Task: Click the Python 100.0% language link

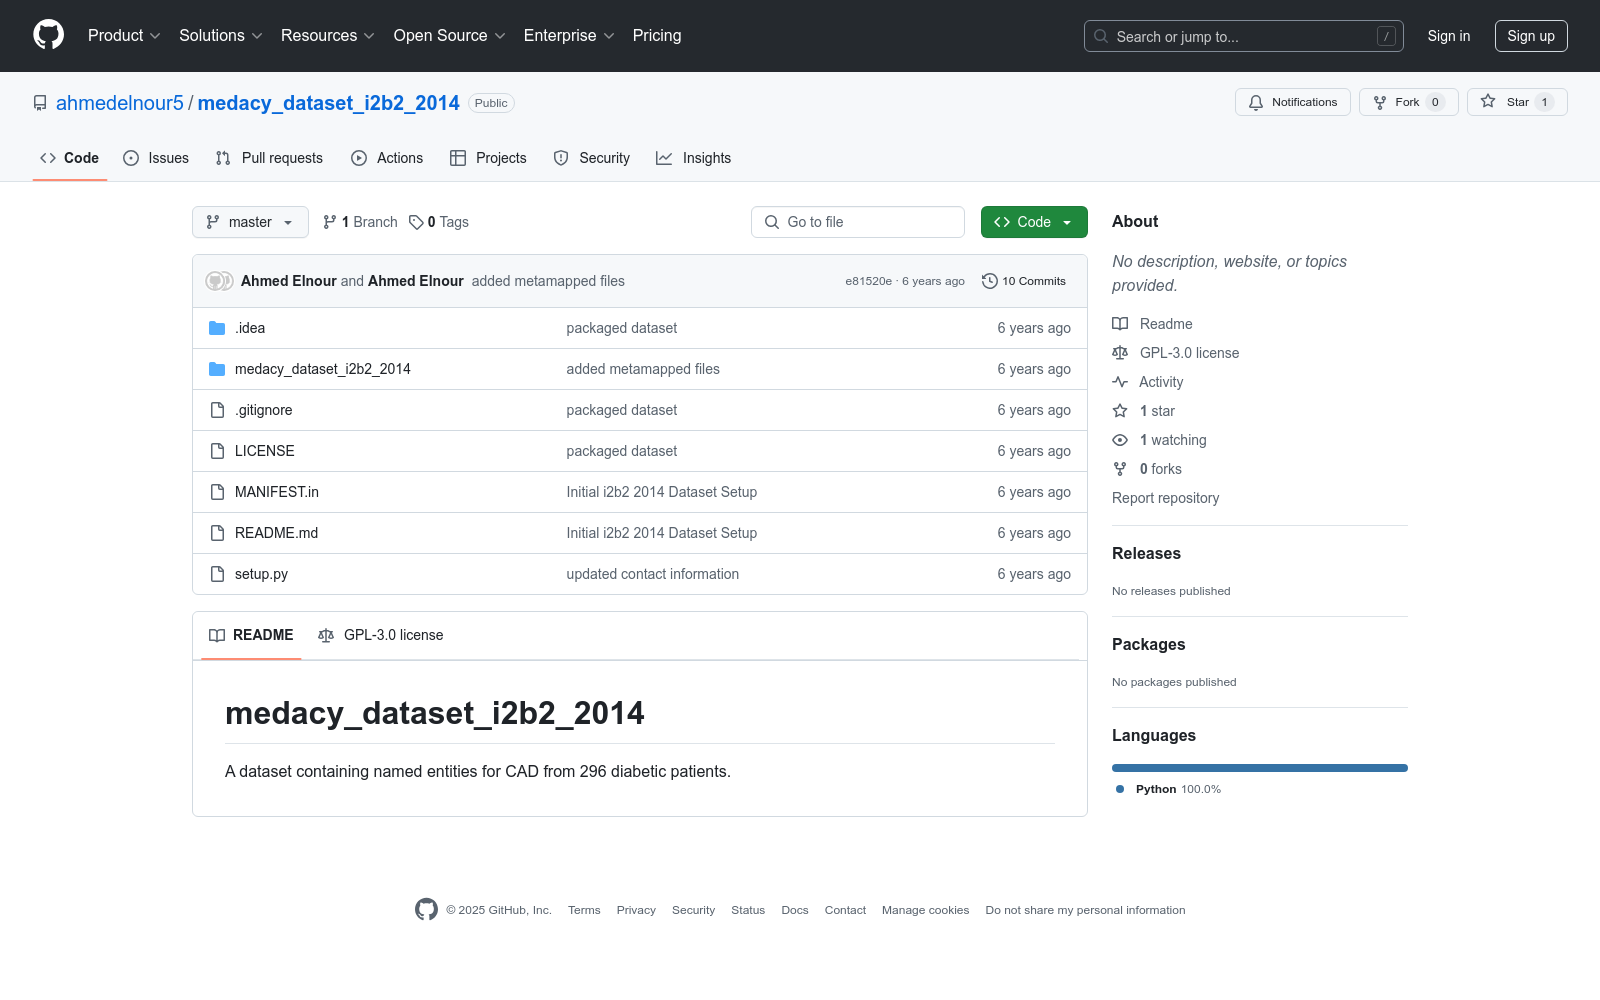Action: click(x=1168, y=789)
